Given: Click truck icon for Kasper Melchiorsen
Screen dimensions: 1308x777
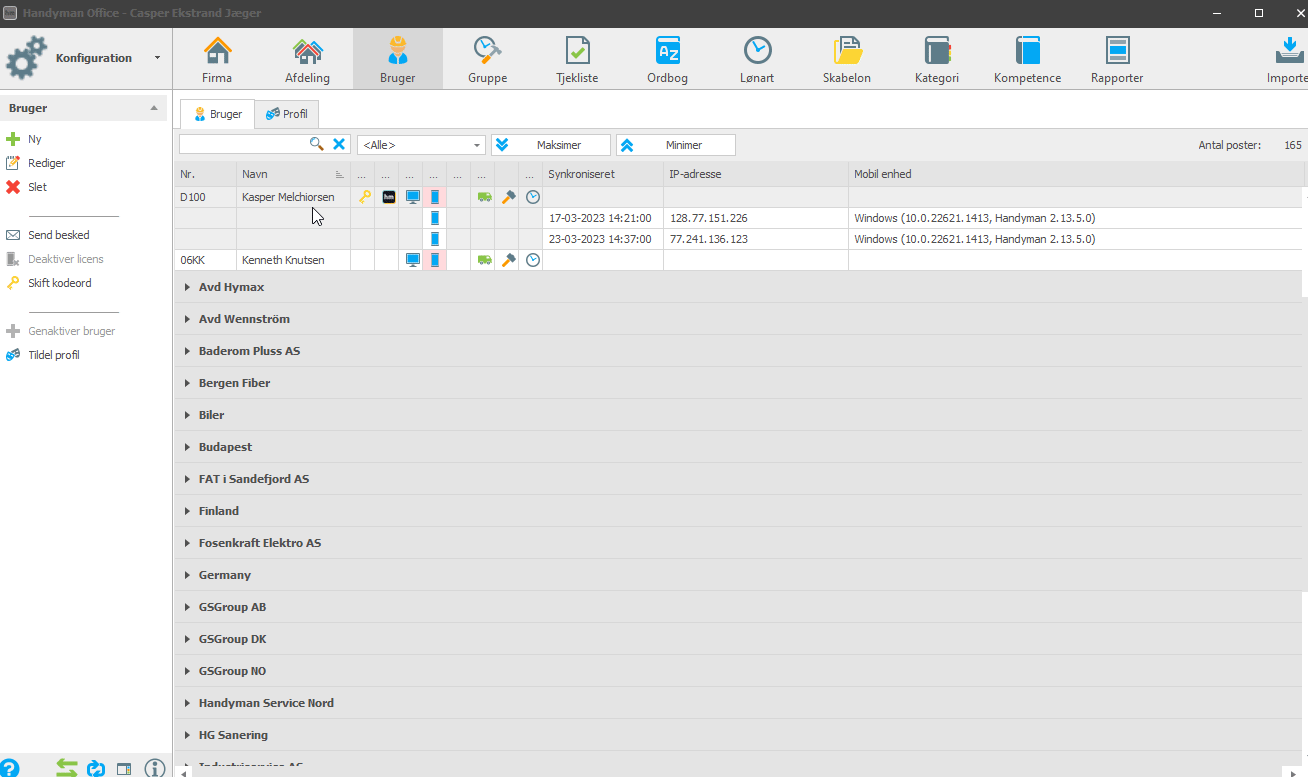Looking at the screenshot, I should click(x=484, y=198).
